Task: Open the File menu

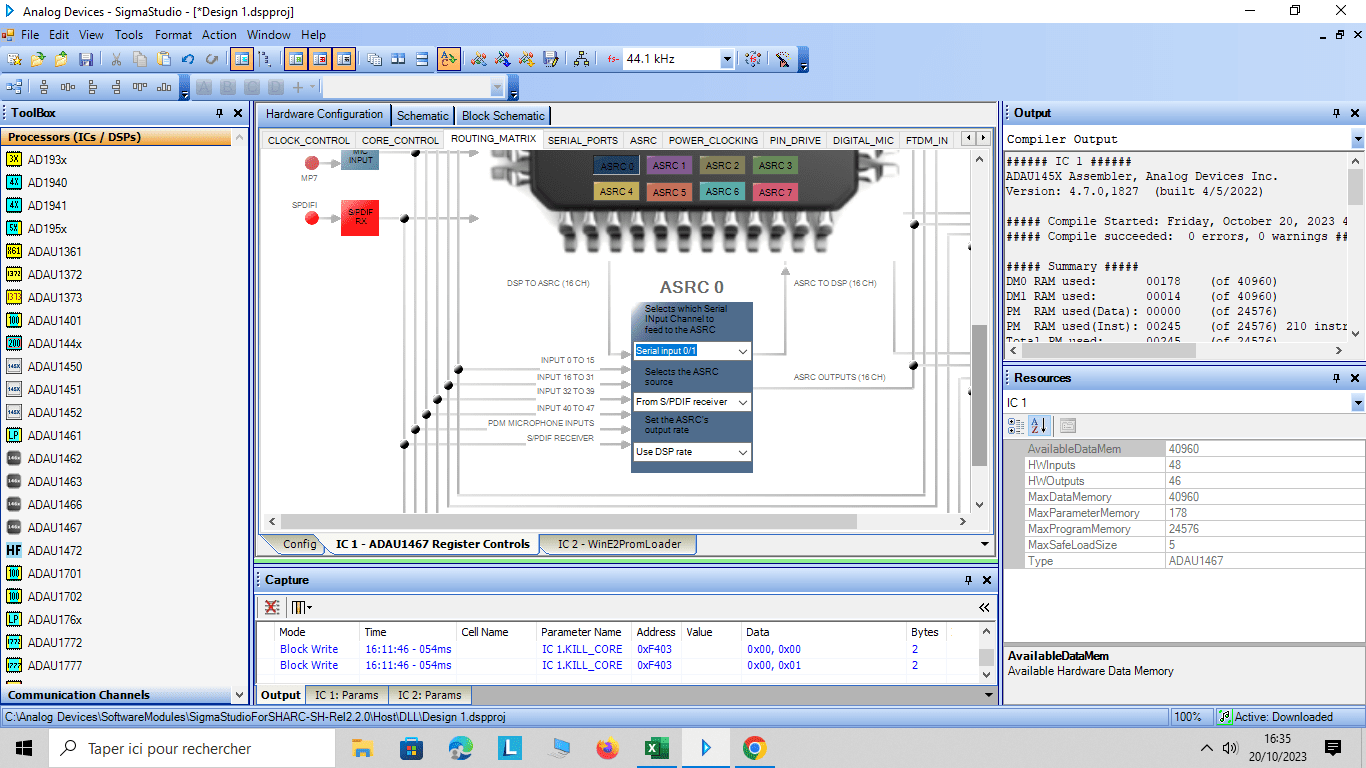Action: click(x=30, y=34)
